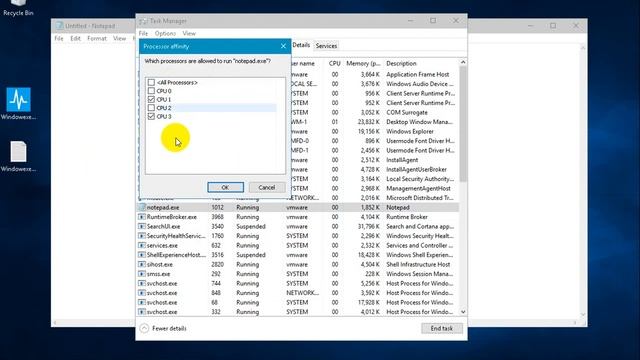Screen dimensions: 640x360
Task: Select the ShellExperienceHost process row
Action: (298, 255)
